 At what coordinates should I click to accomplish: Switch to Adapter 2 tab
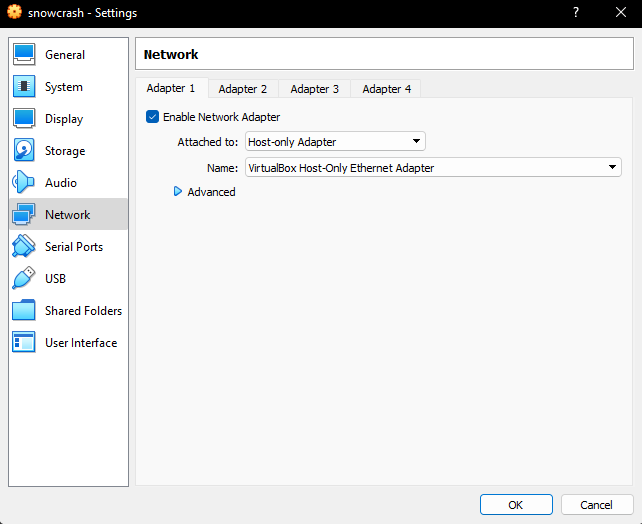pyautogui.click(x=243, y=89)
